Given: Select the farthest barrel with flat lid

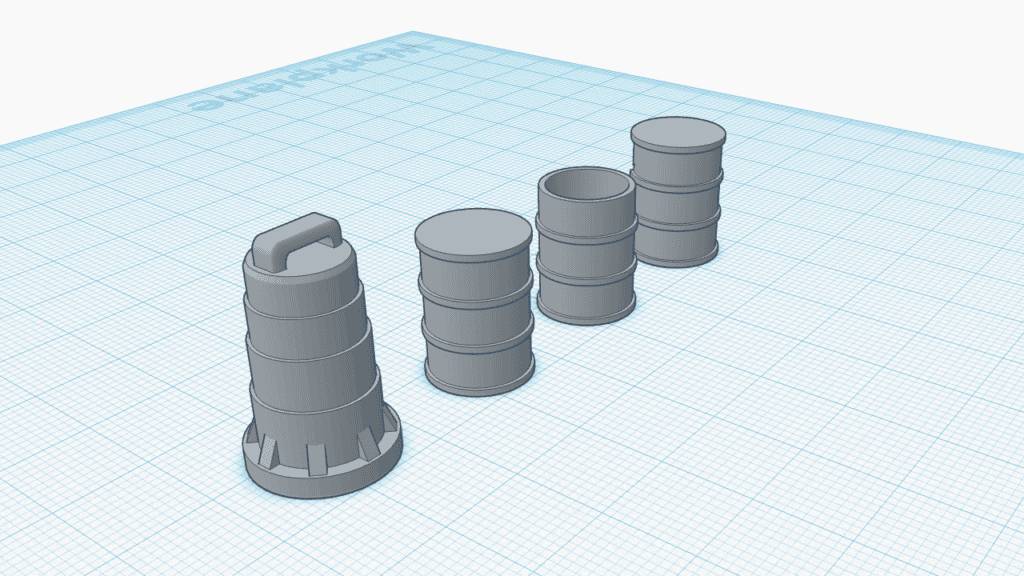Looking at the screenshot, I should pyautogui.click(x=677, y=191).
